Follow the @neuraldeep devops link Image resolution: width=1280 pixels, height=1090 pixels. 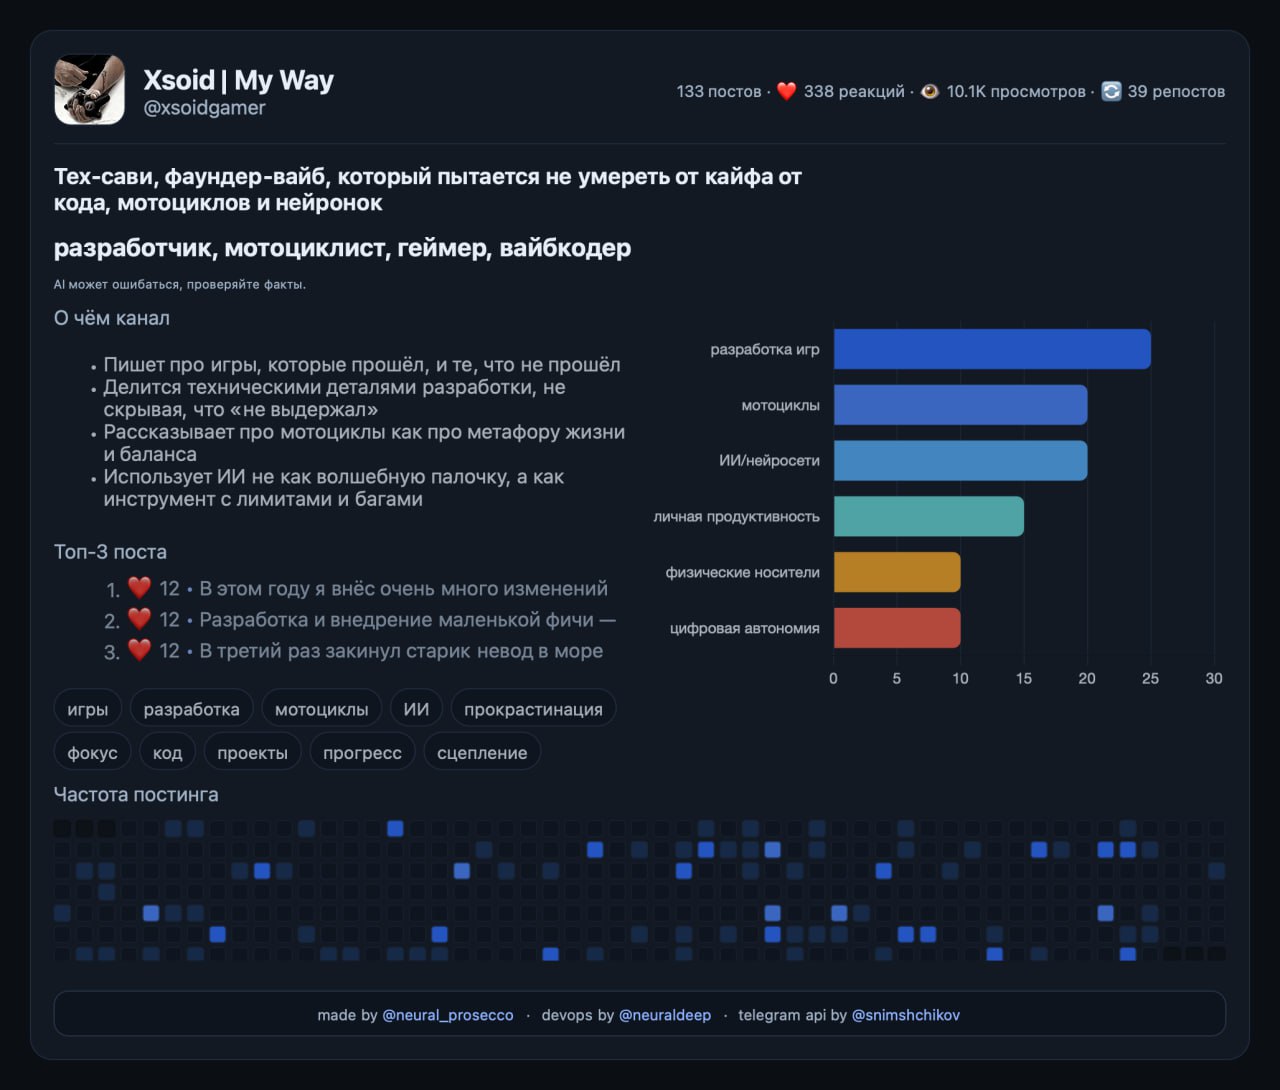665,1015
